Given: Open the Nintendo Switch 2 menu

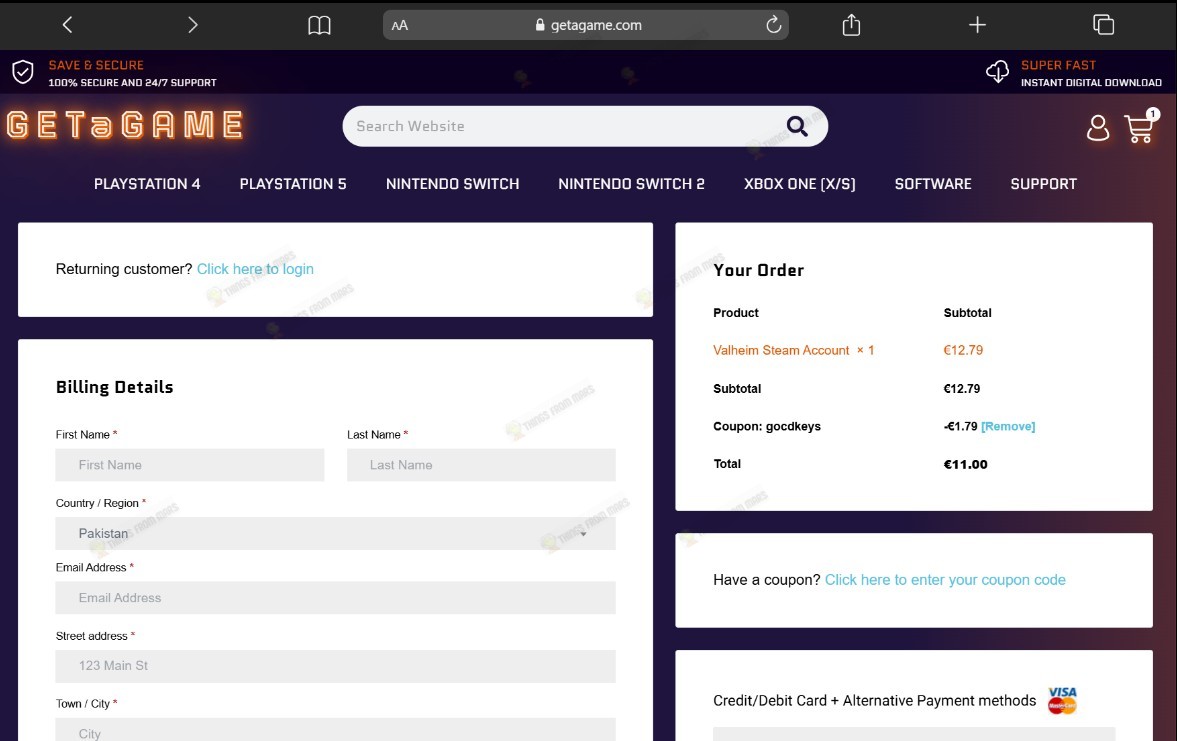Looking at the screenshot, I should click(x=631, y=184).
